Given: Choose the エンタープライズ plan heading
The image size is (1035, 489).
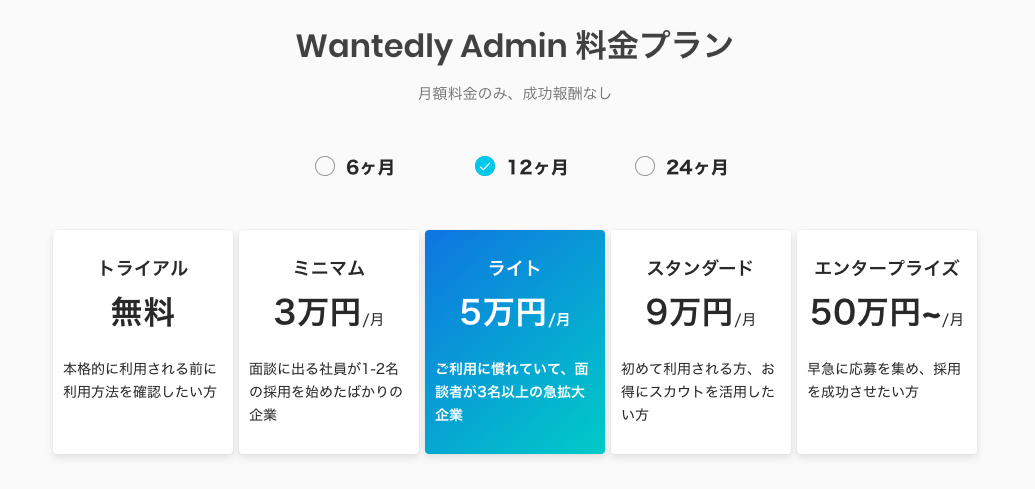Looking at the screenshot, I should tap(887, 268).
